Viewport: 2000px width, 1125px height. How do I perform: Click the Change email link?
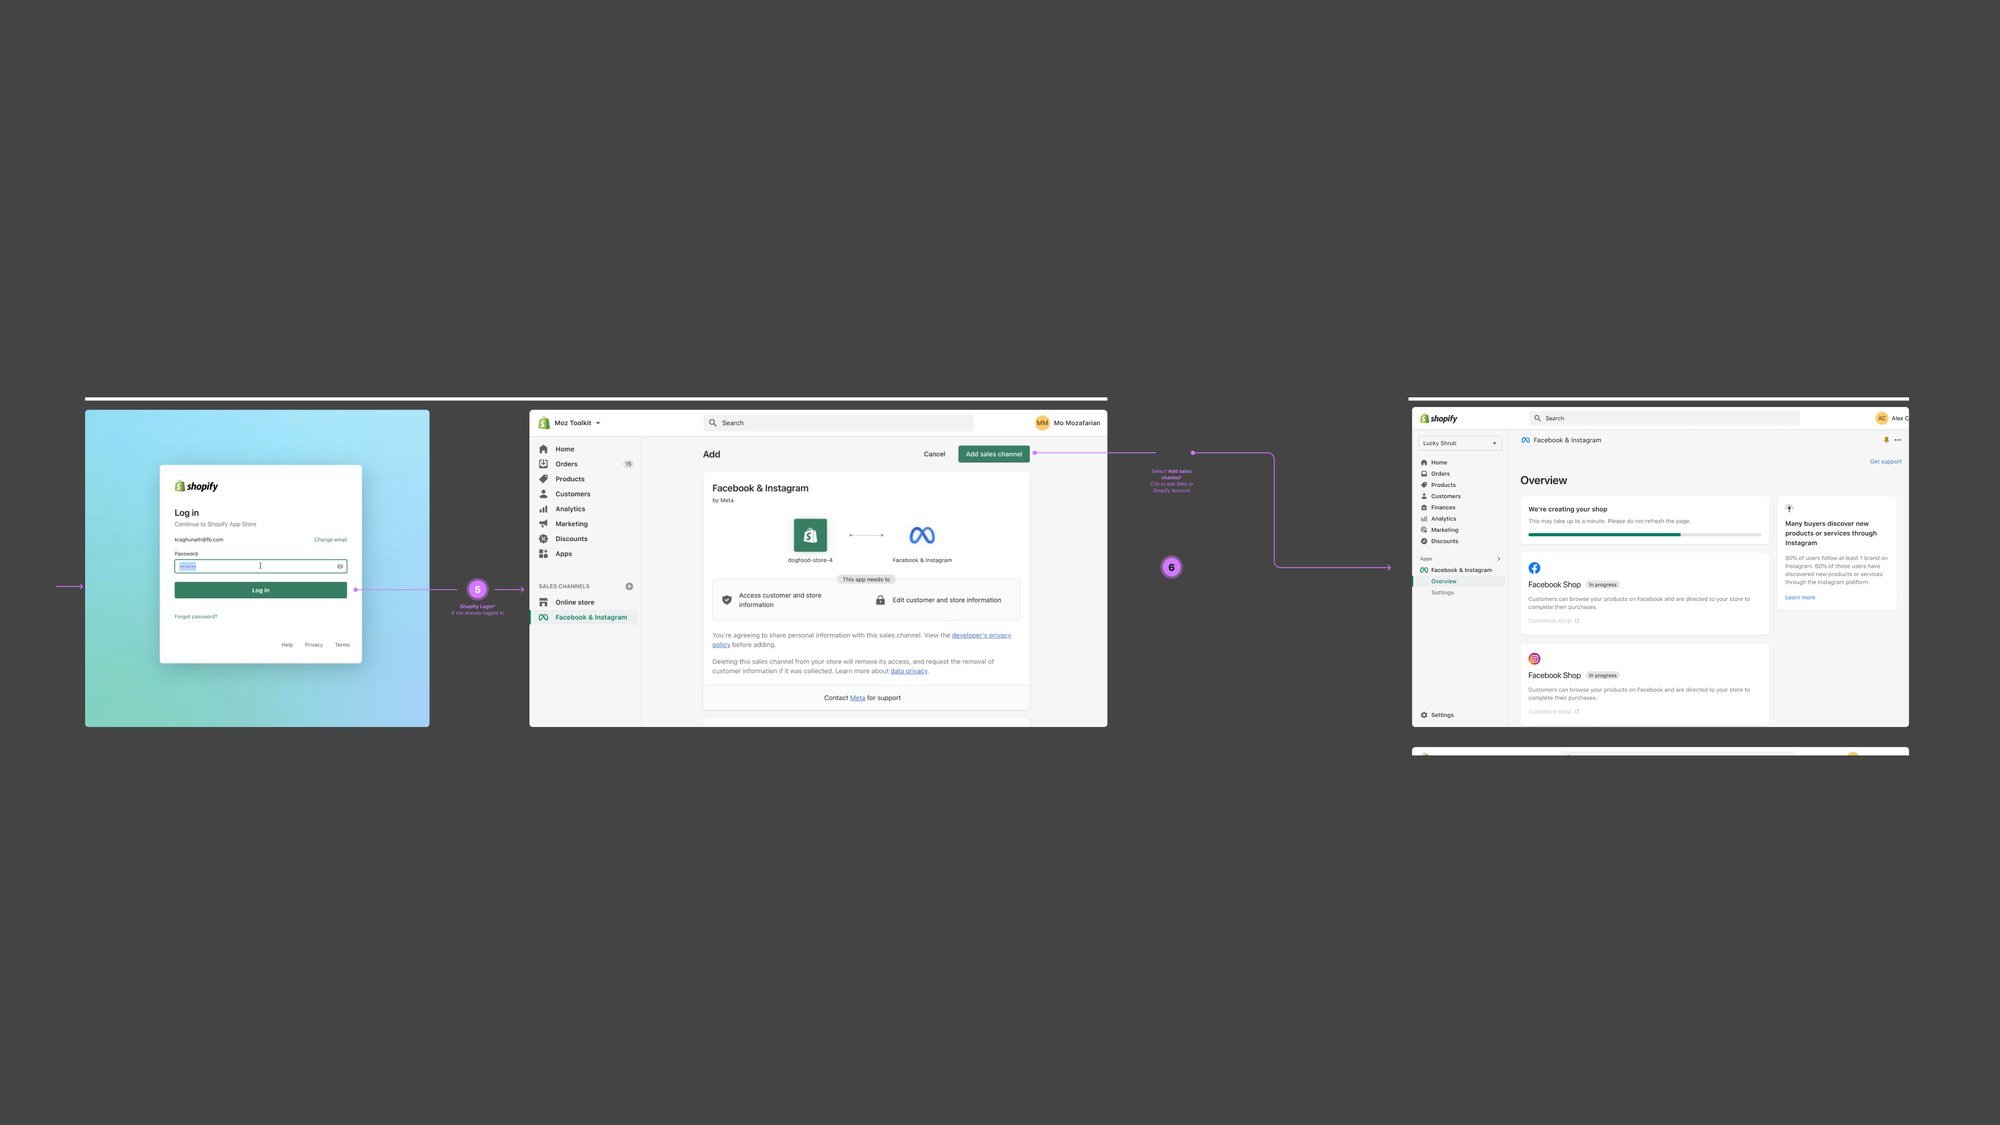pyautogui.click(x=330, y=540)
